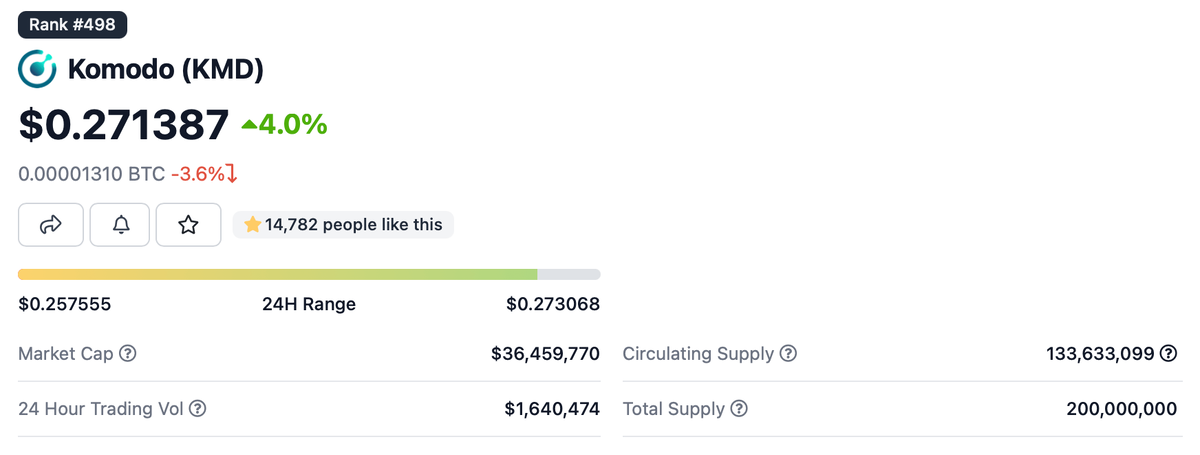Viewport: 1200px width, 455px height.
Task: Click the 24H Range progress bar
Action: pyautogui.click(x=309, y=274)
